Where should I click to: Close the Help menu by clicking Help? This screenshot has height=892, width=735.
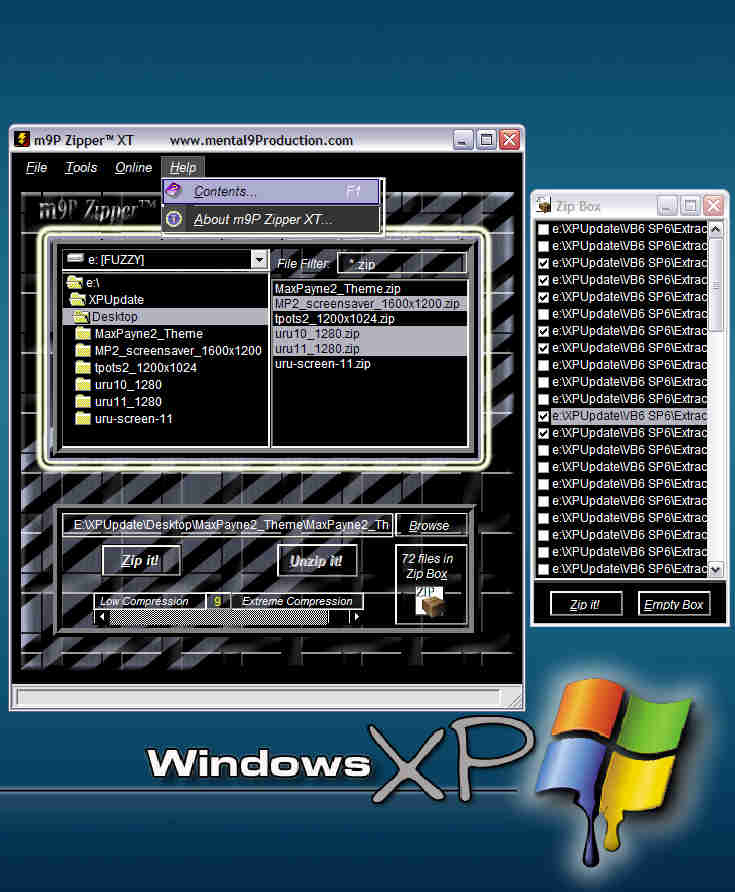183,167
